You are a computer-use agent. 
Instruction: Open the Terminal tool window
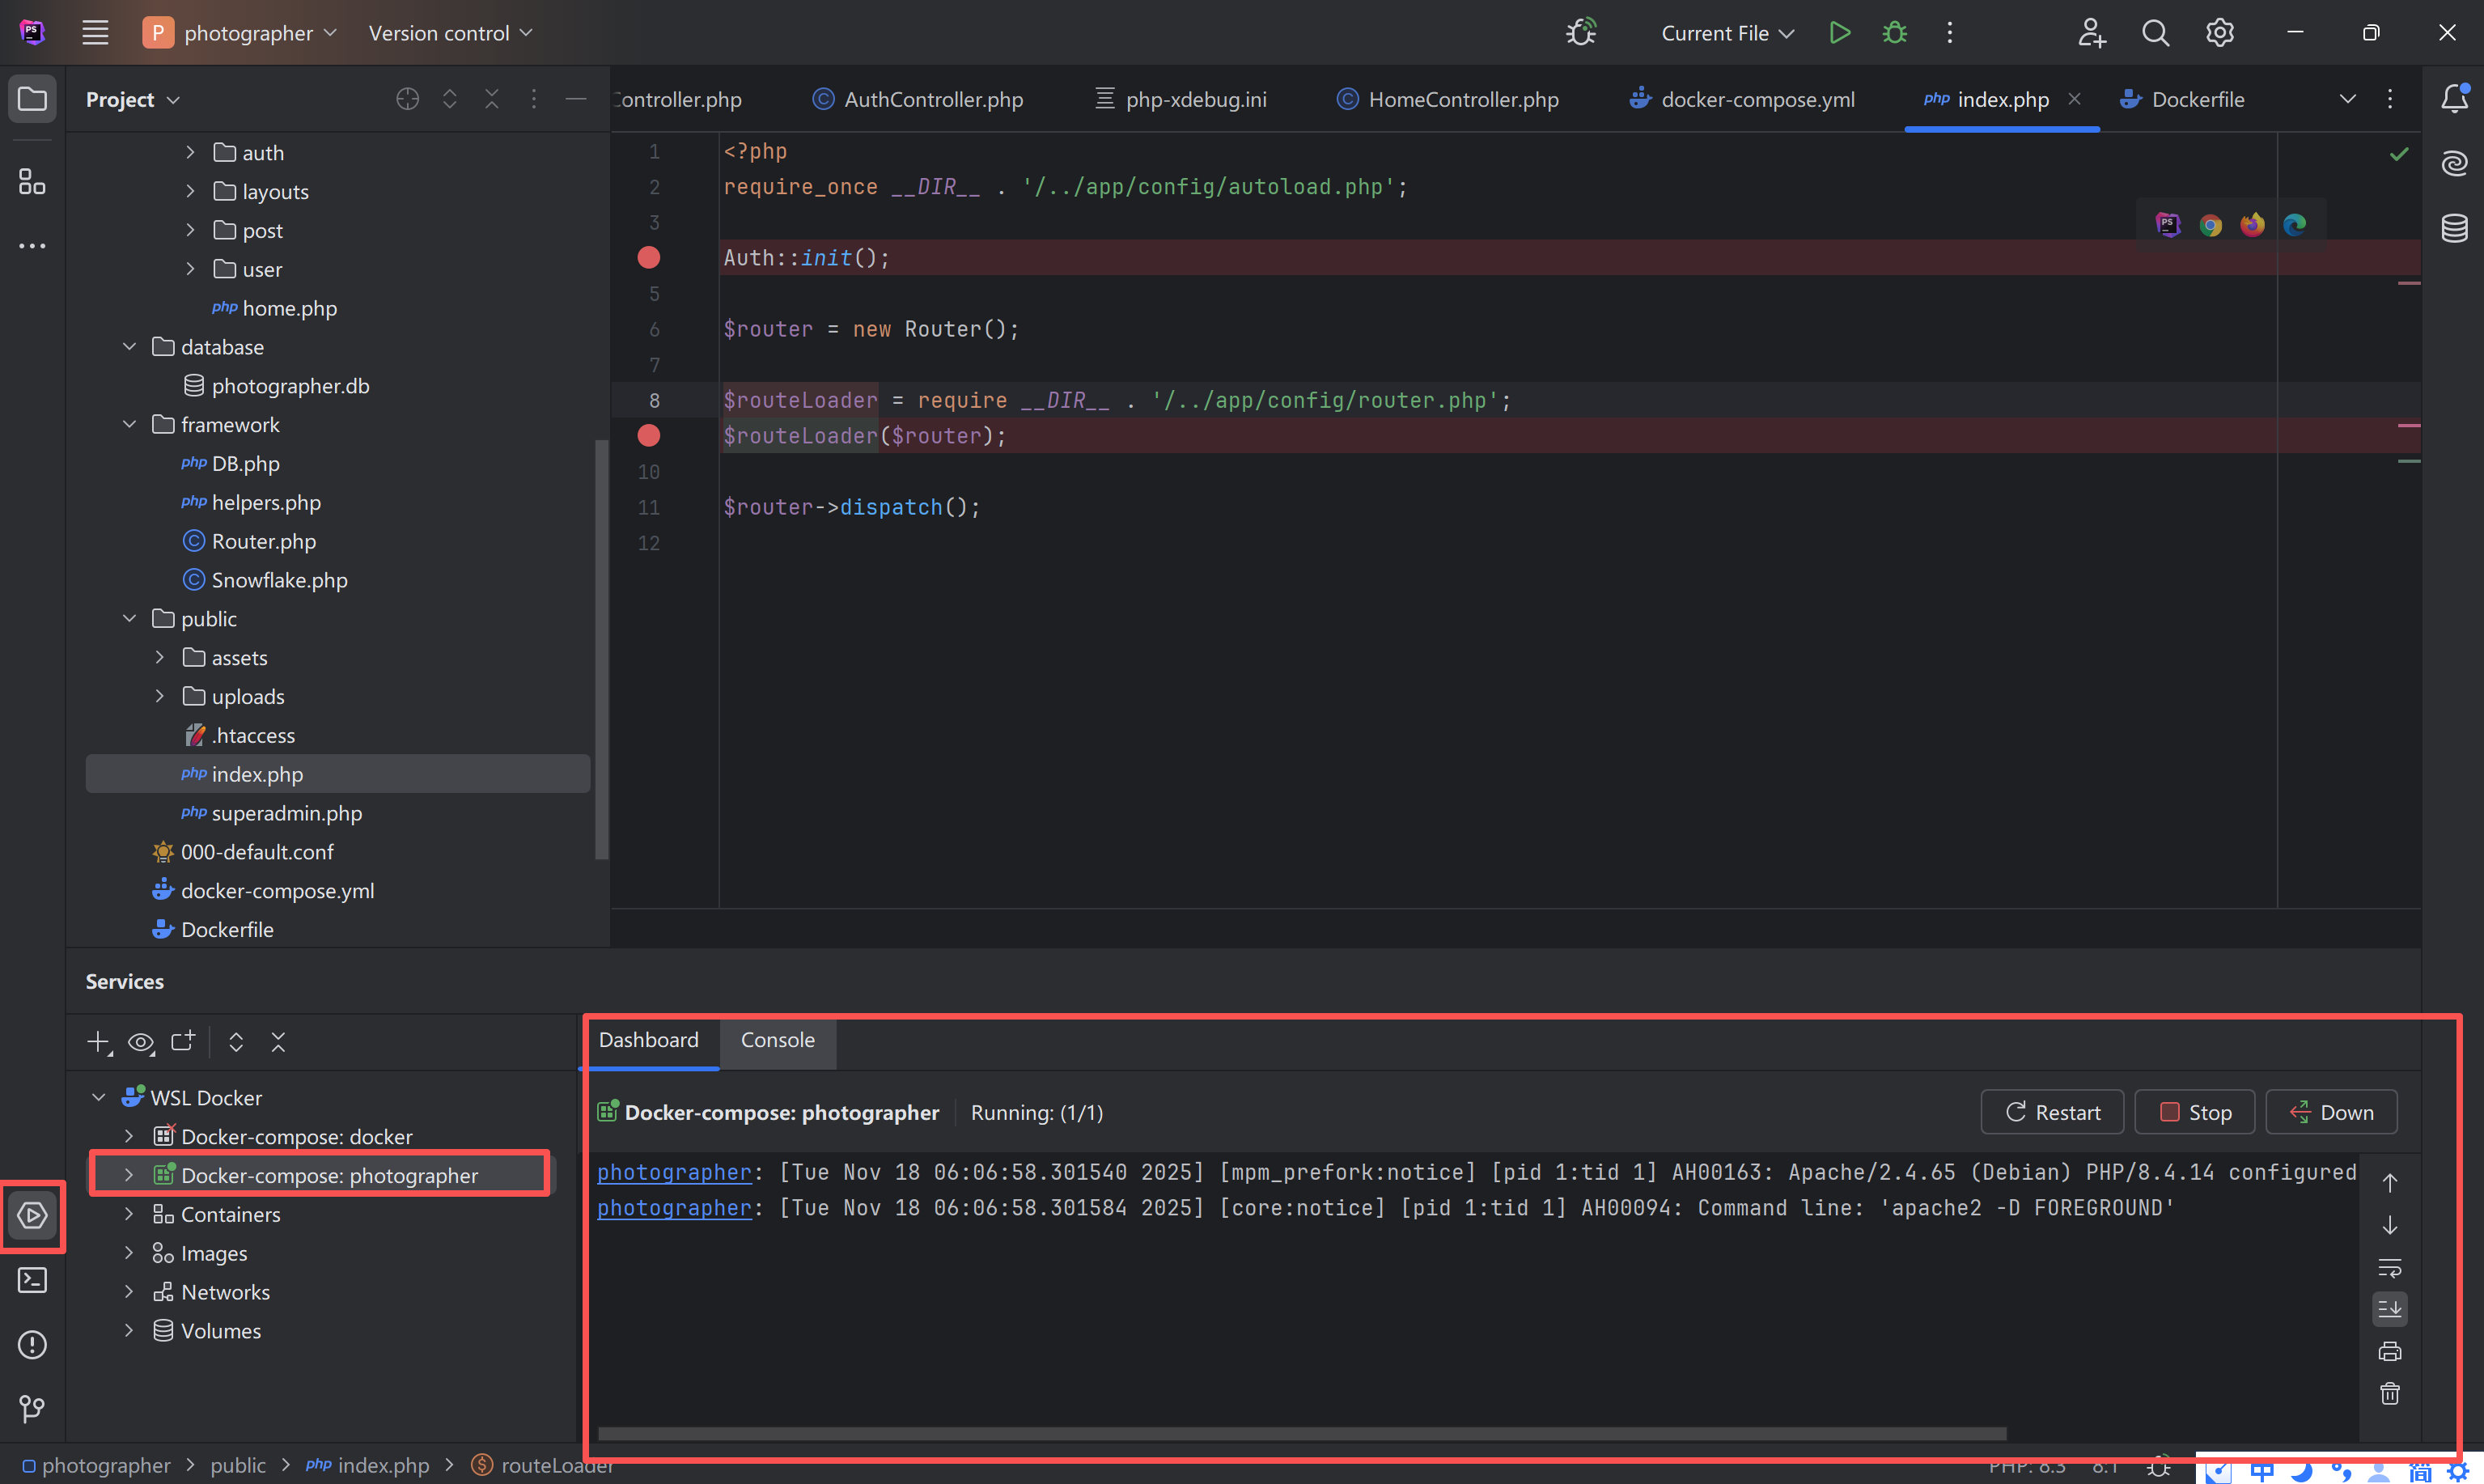(32, 1280)
